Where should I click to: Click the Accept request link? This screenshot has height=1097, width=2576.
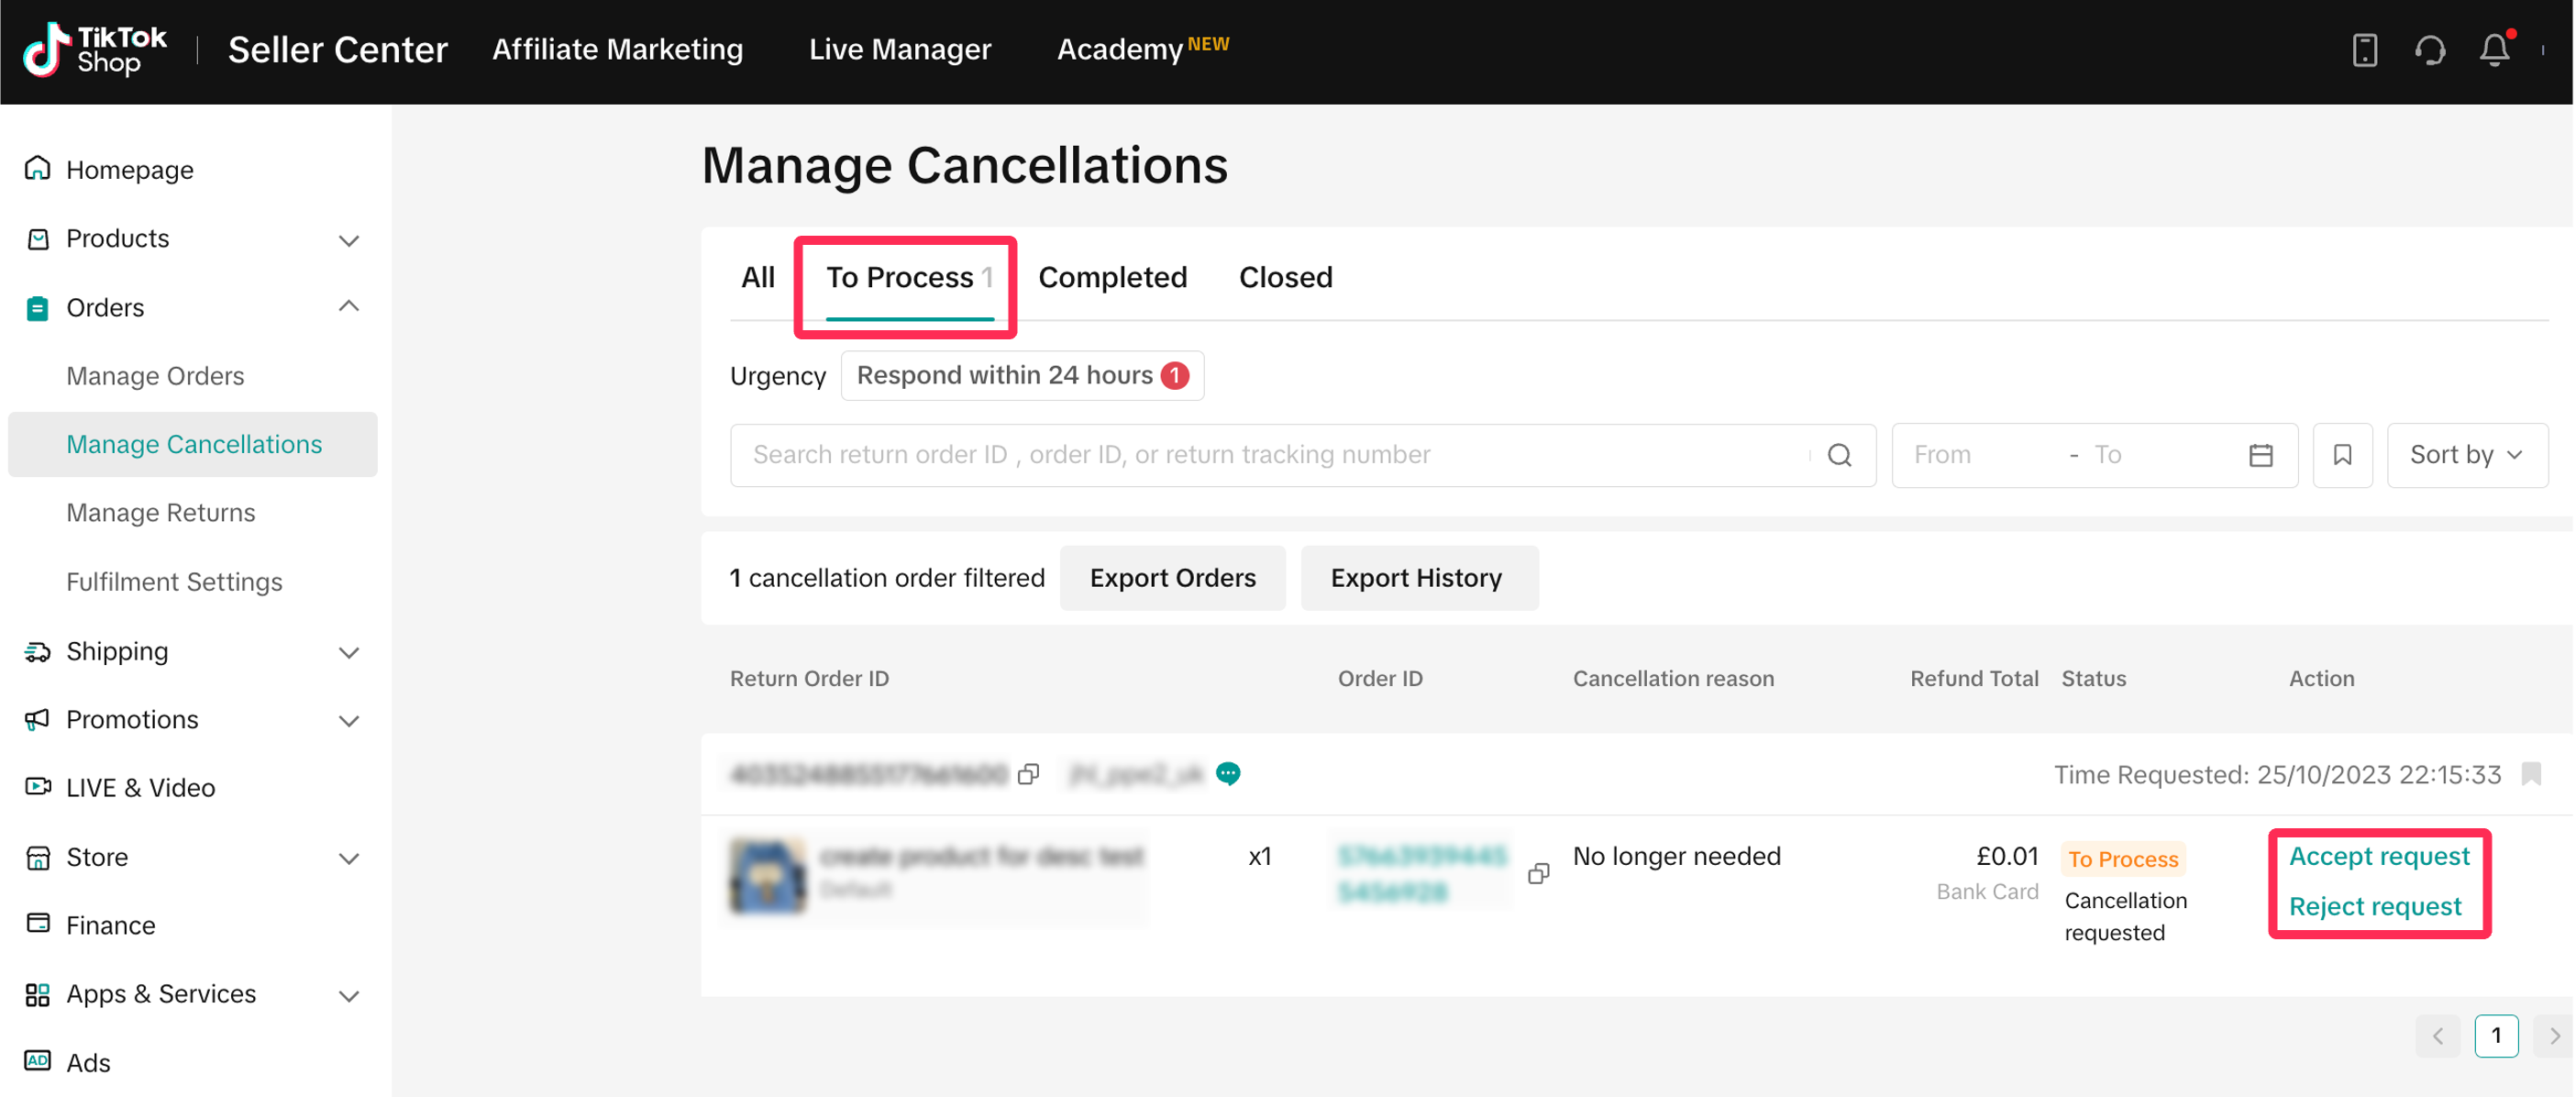coord(2378,856)
